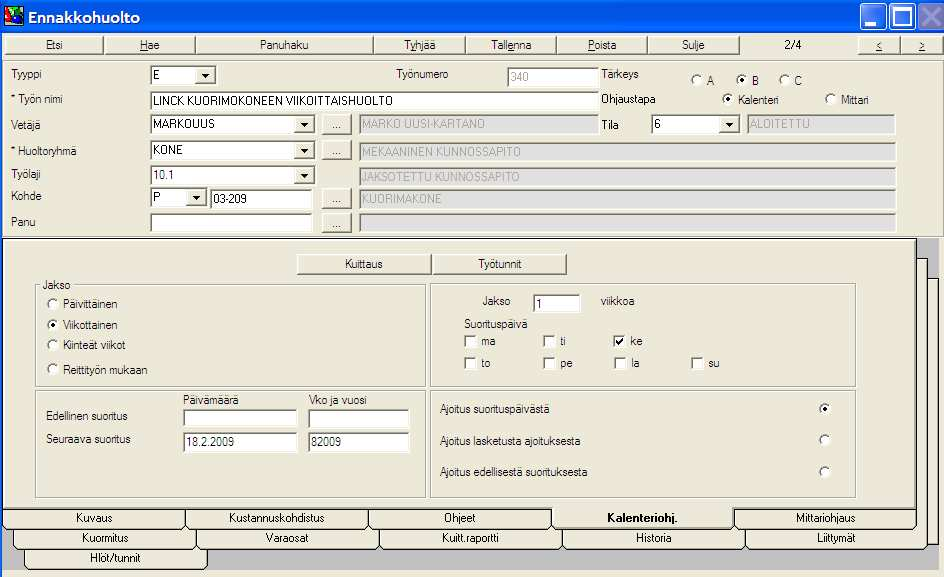Click the Työtunnit button
The width and height of the screenshot is (944, 577).
[499, 264]
